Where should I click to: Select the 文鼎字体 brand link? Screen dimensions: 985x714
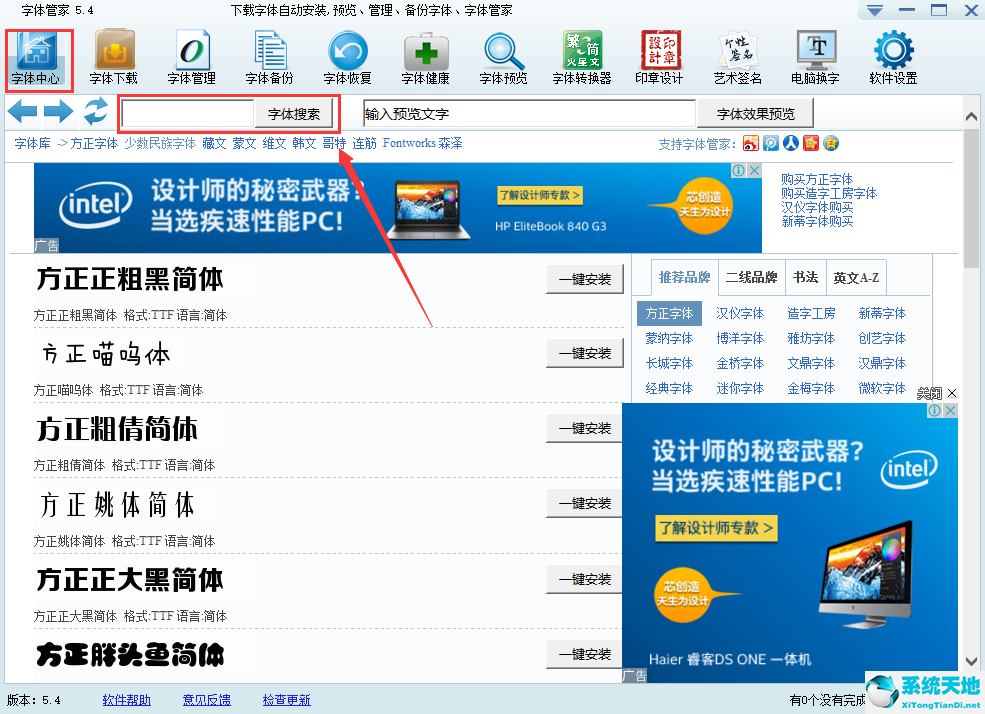coord(811,363)
